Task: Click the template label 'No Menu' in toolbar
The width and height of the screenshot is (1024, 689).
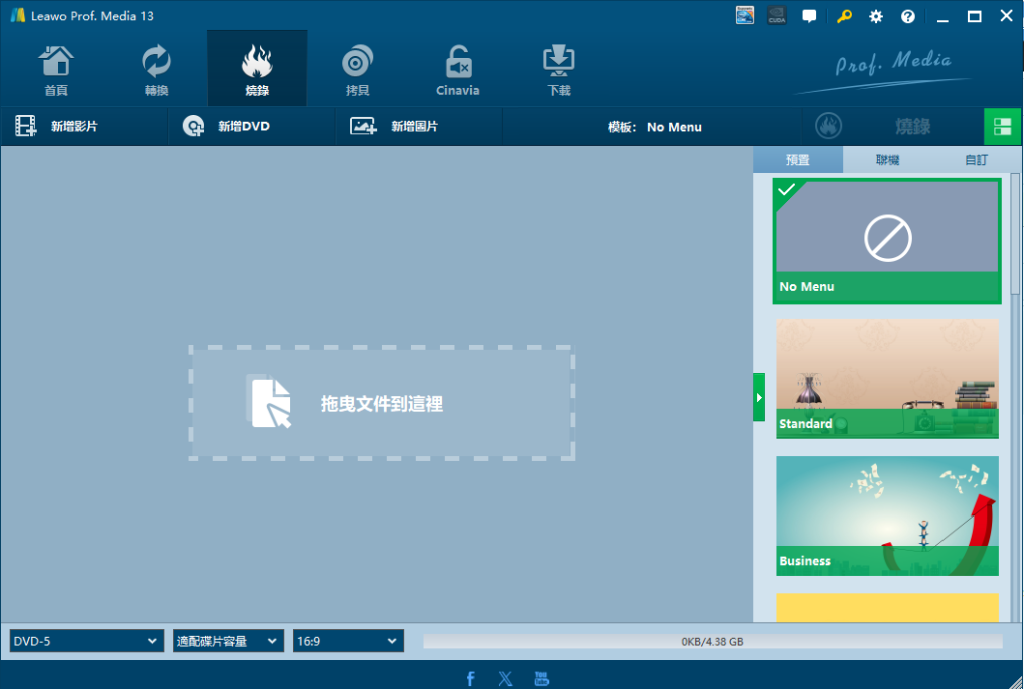Action: coord(674,127)
